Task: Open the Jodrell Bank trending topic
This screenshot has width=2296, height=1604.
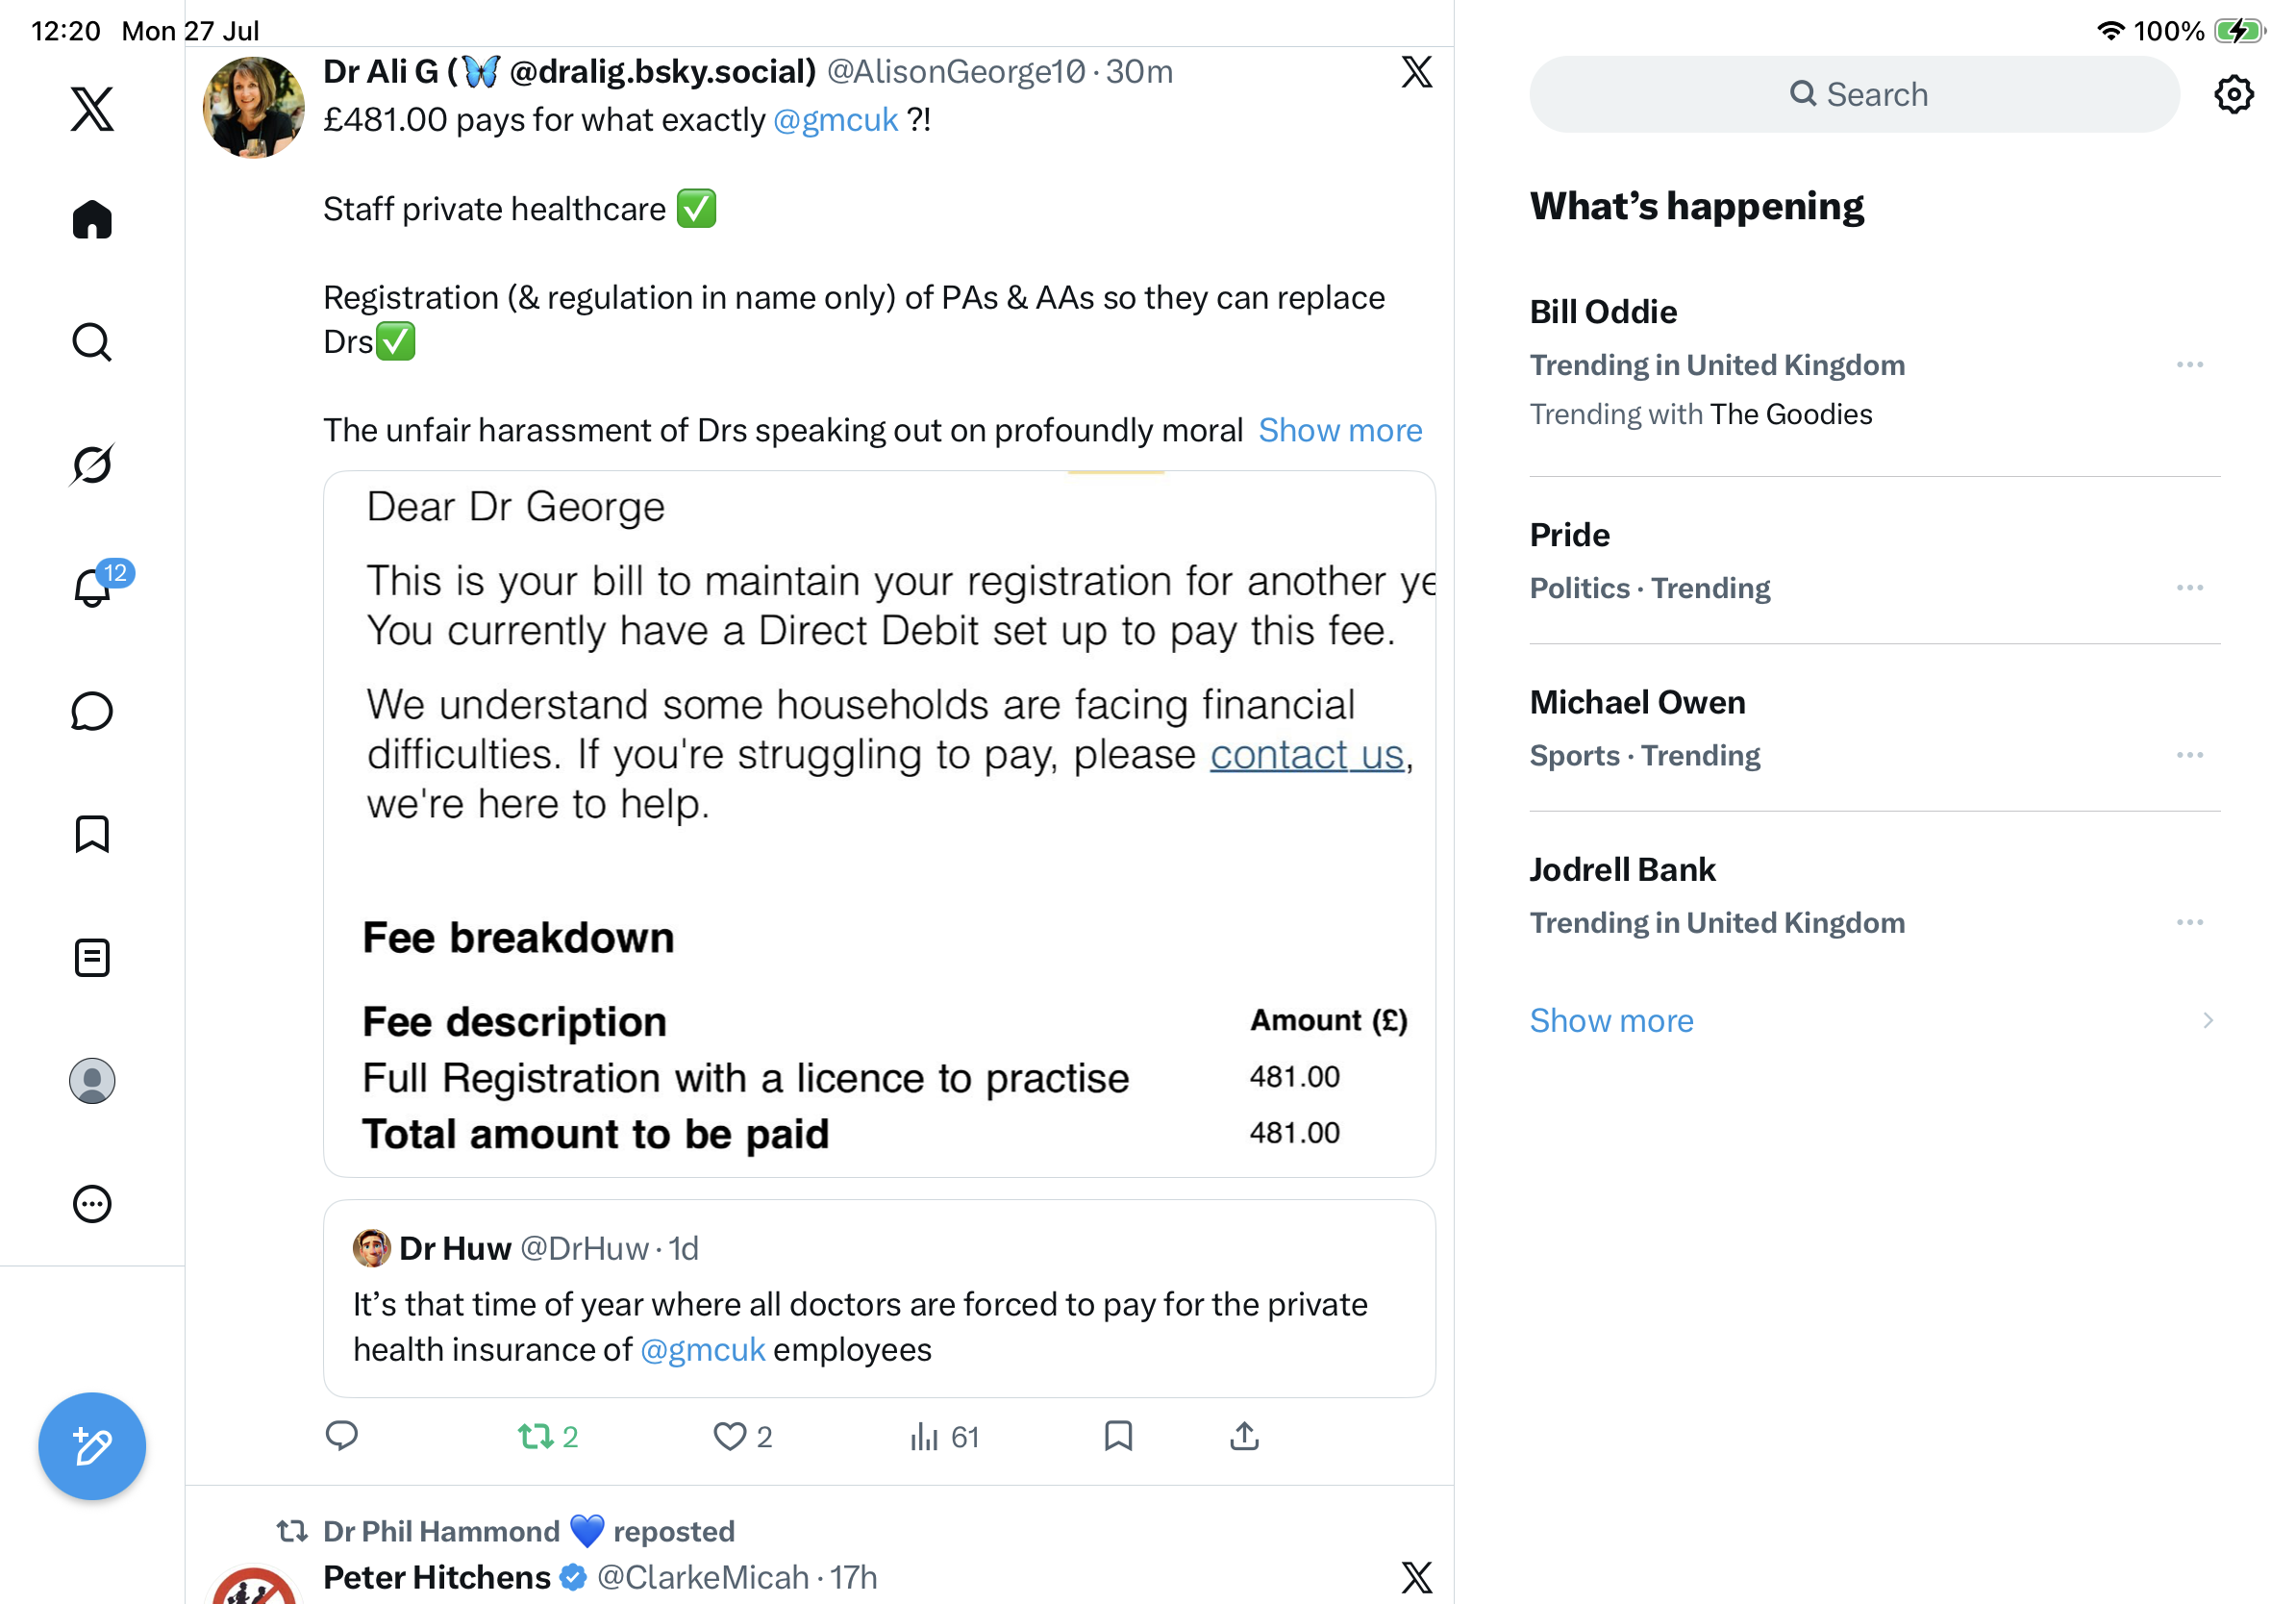Action: (1873, 895)
